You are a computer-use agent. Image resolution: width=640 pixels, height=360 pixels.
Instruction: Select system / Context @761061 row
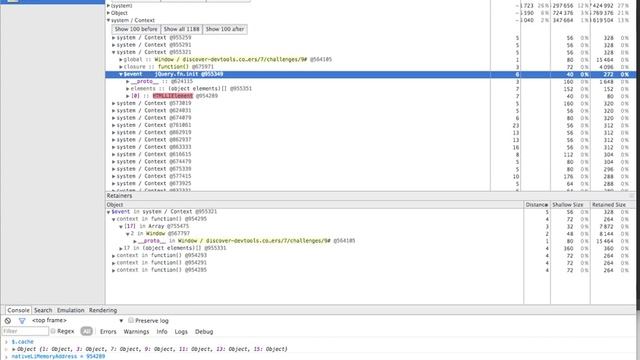371,125
